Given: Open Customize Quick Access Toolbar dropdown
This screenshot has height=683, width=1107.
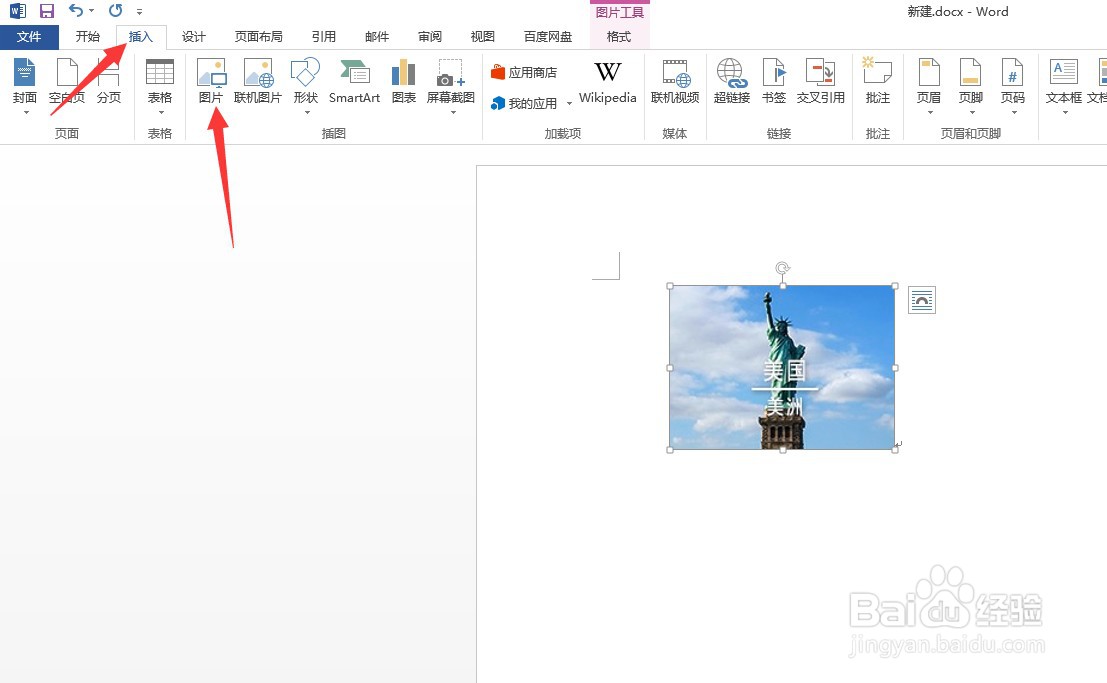Looking at the screenshot, I should [139, 11].
